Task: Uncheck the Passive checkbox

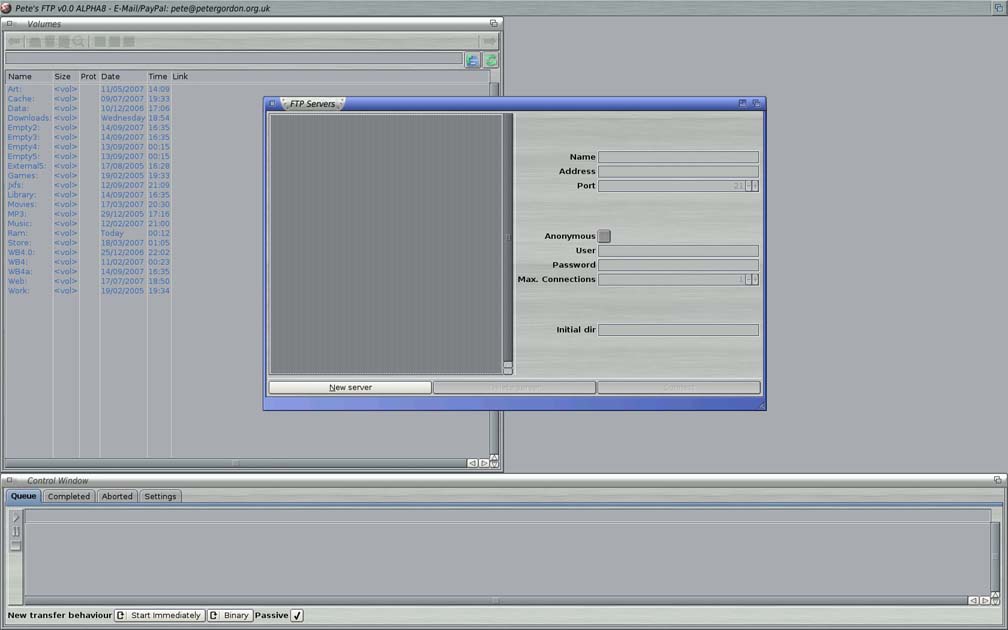Action: point(297,615)
